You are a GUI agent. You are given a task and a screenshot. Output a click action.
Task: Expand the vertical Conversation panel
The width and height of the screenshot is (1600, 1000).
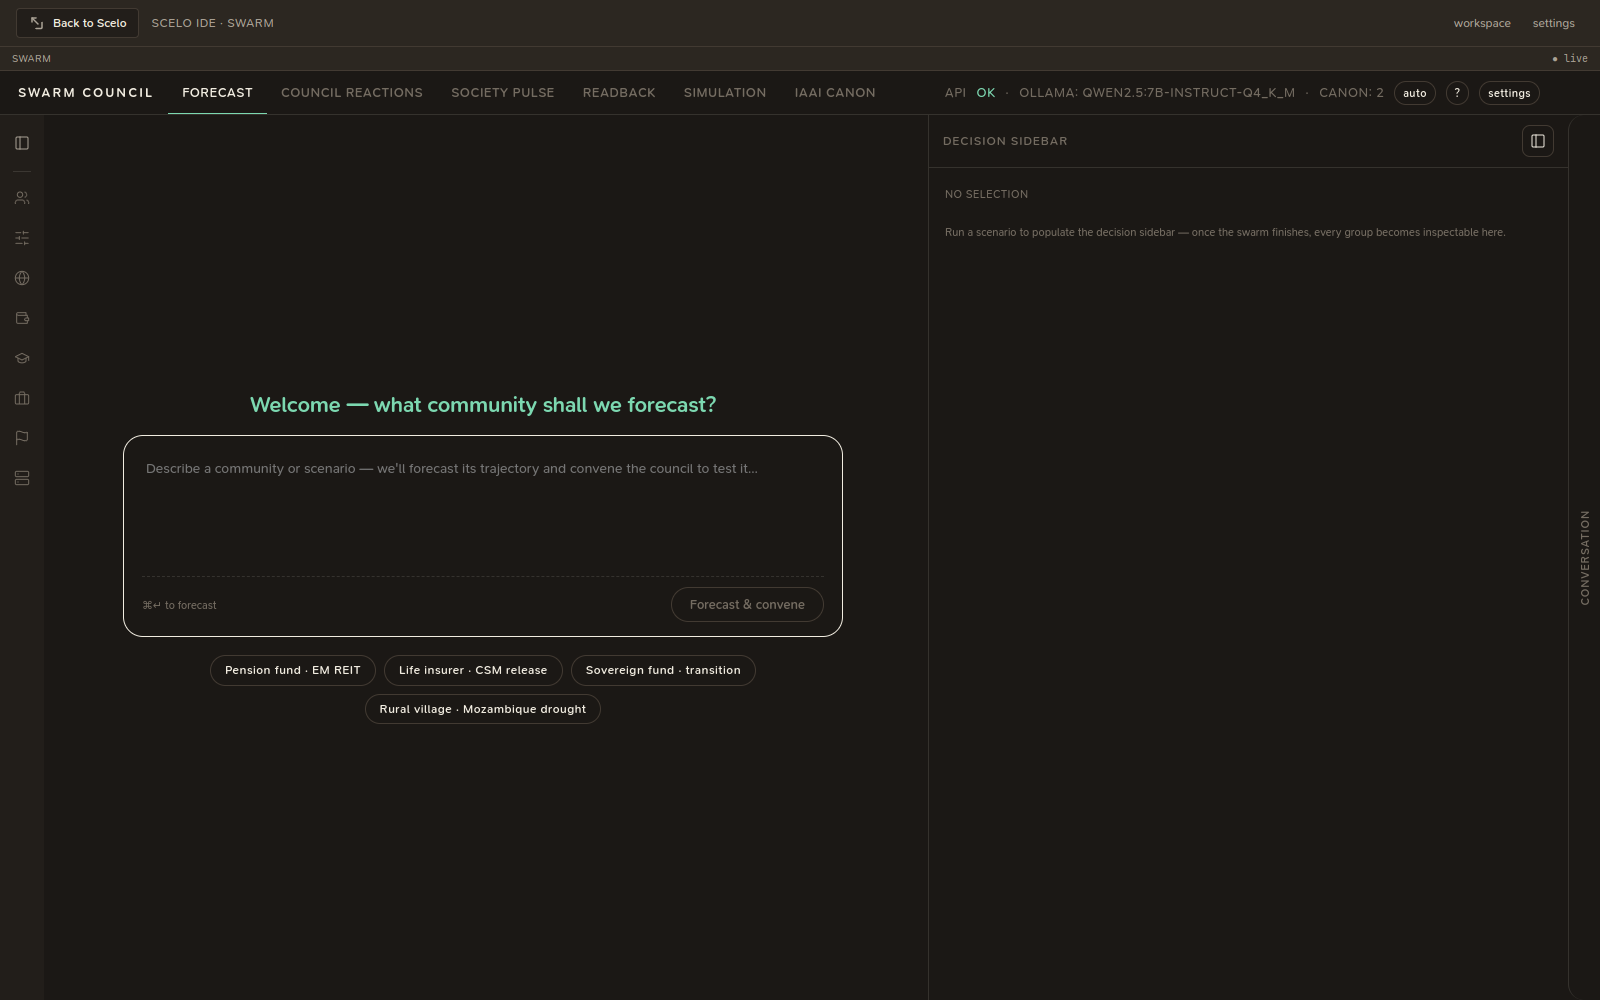pos(1585,558)
